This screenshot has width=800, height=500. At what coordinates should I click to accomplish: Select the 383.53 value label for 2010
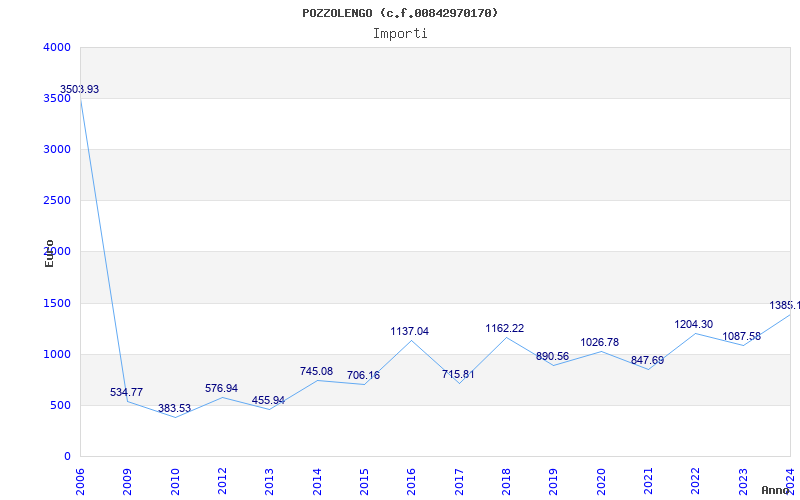point(174,409)
